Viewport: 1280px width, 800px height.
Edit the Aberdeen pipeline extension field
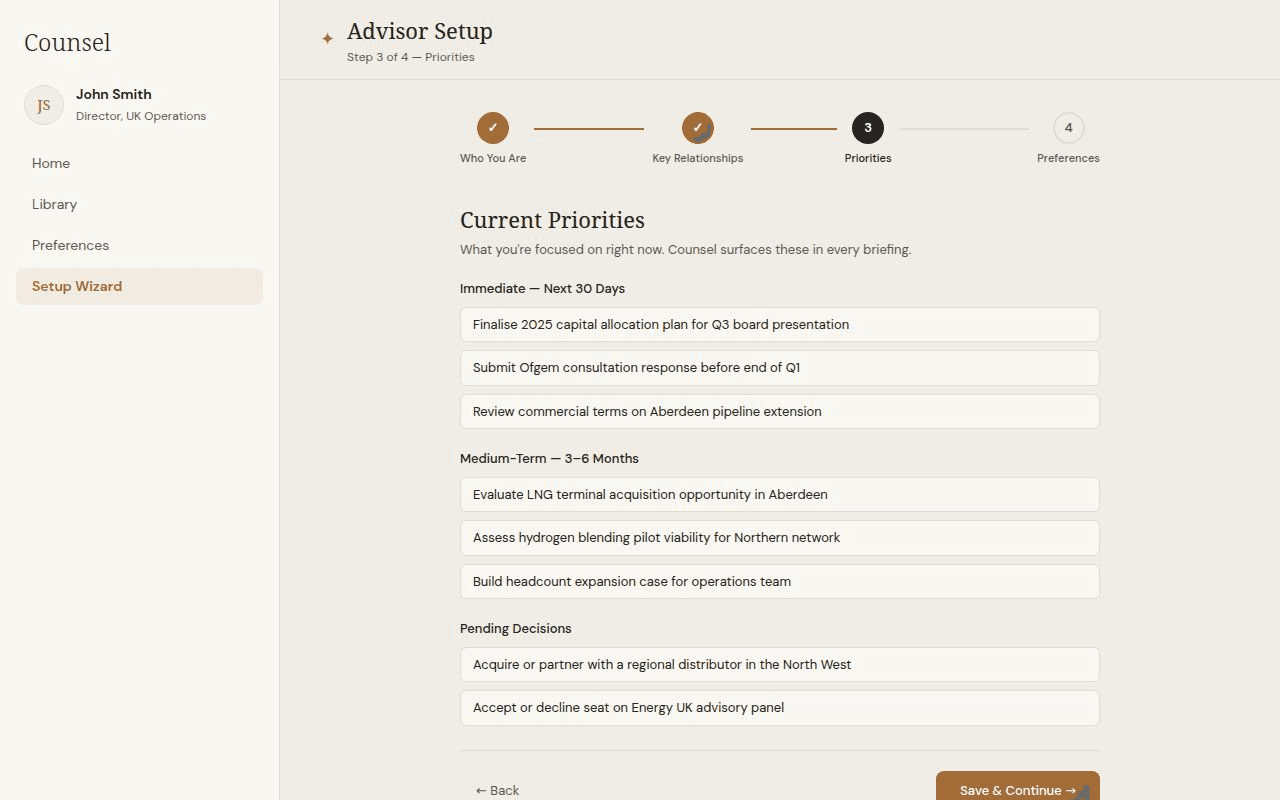780,411
